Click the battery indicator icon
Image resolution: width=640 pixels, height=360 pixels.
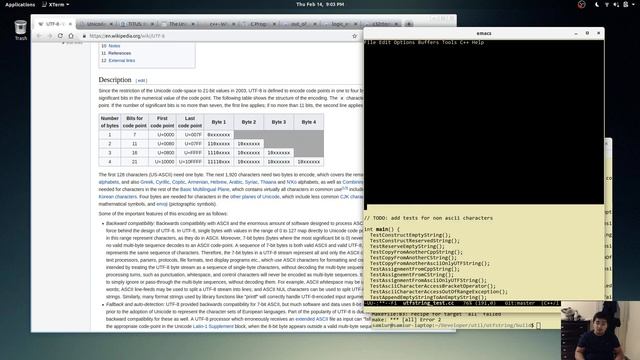pos(626,4)
